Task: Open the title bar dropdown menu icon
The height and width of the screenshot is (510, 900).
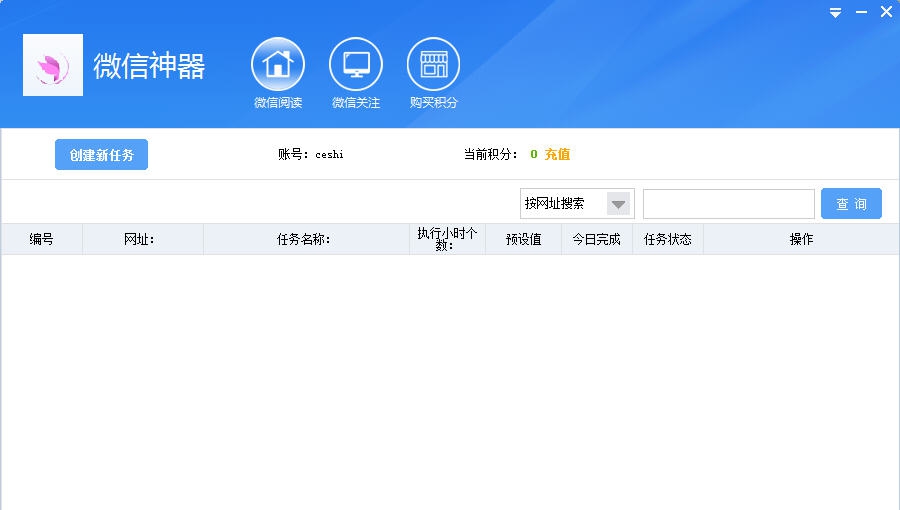Action: tap(836, 12)
